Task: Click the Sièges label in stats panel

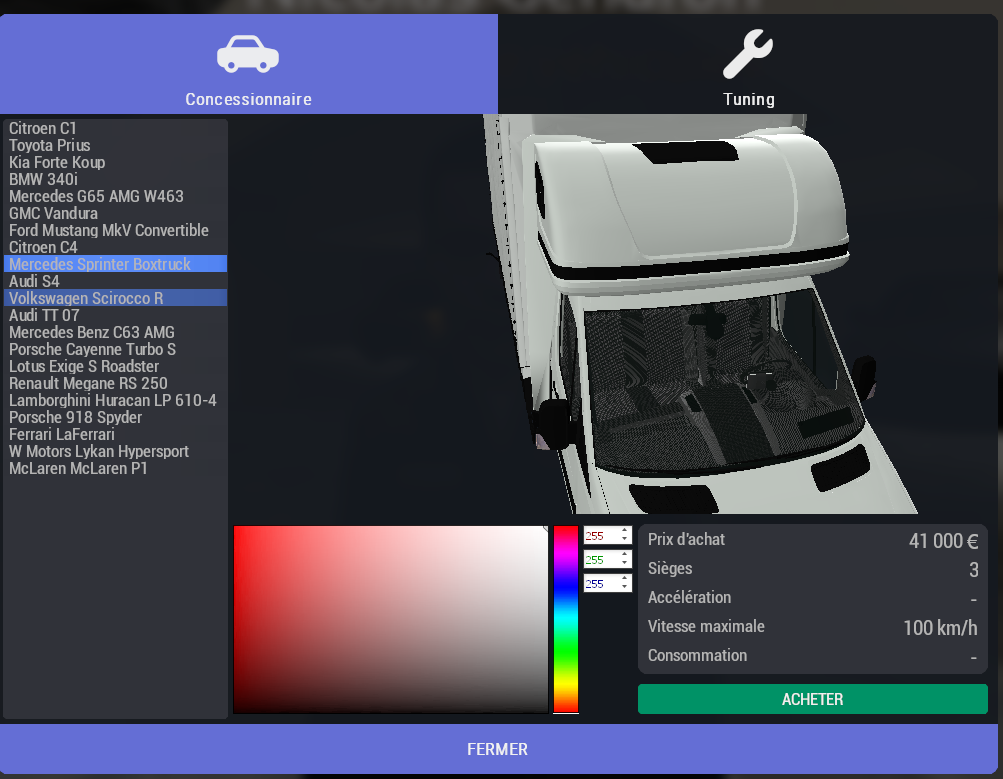Action: (x=670, y=568)
